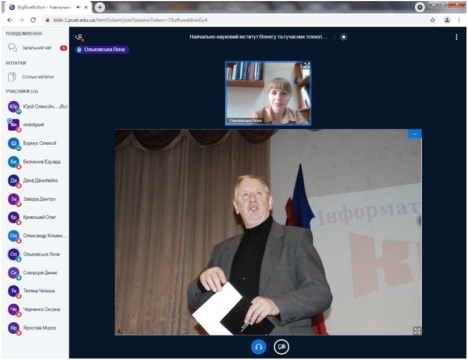This screenshot has width=468, height=360.
Task: Reload the page with the browser refresh icon
Action: (33, 20)
